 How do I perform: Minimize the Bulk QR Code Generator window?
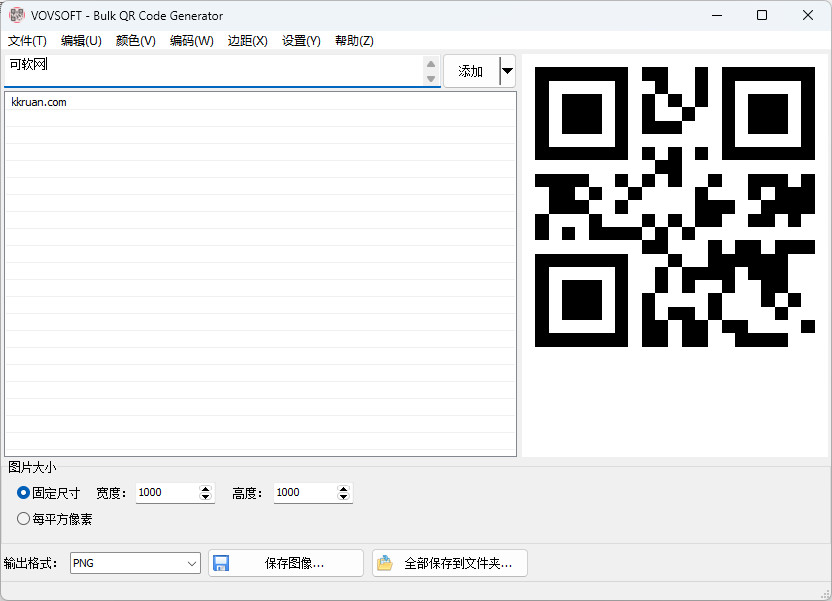pos(717,15)
